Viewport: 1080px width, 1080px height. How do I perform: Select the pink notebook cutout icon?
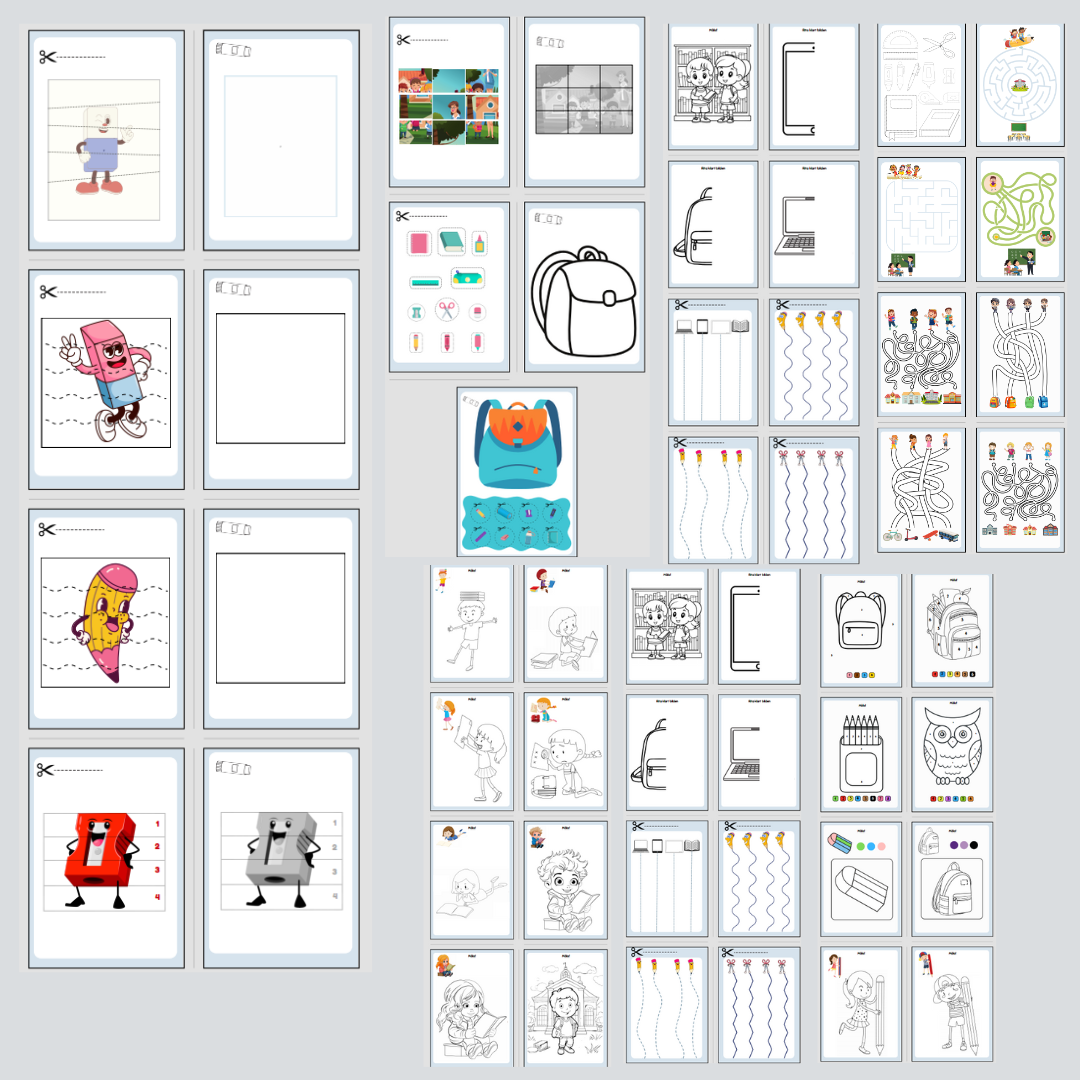pyautogui.click(x=418, y=243)
